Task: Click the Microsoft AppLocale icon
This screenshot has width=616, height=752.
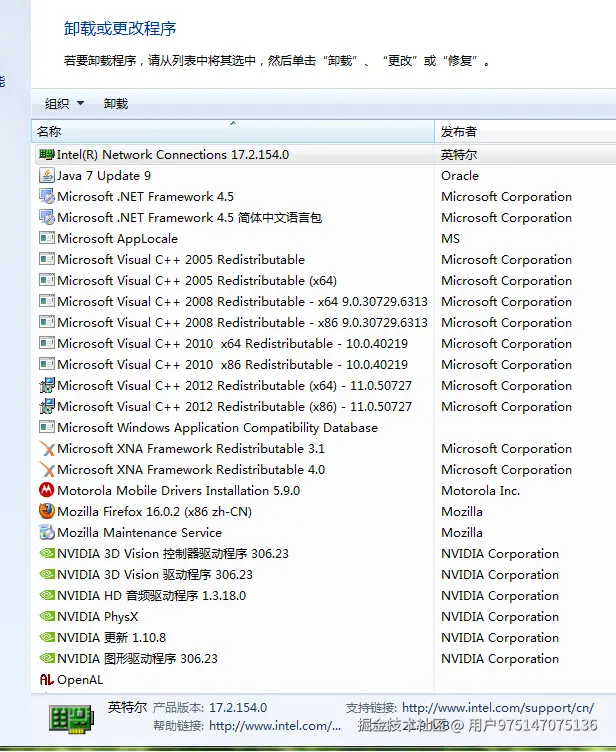Action: pos(47,238)
